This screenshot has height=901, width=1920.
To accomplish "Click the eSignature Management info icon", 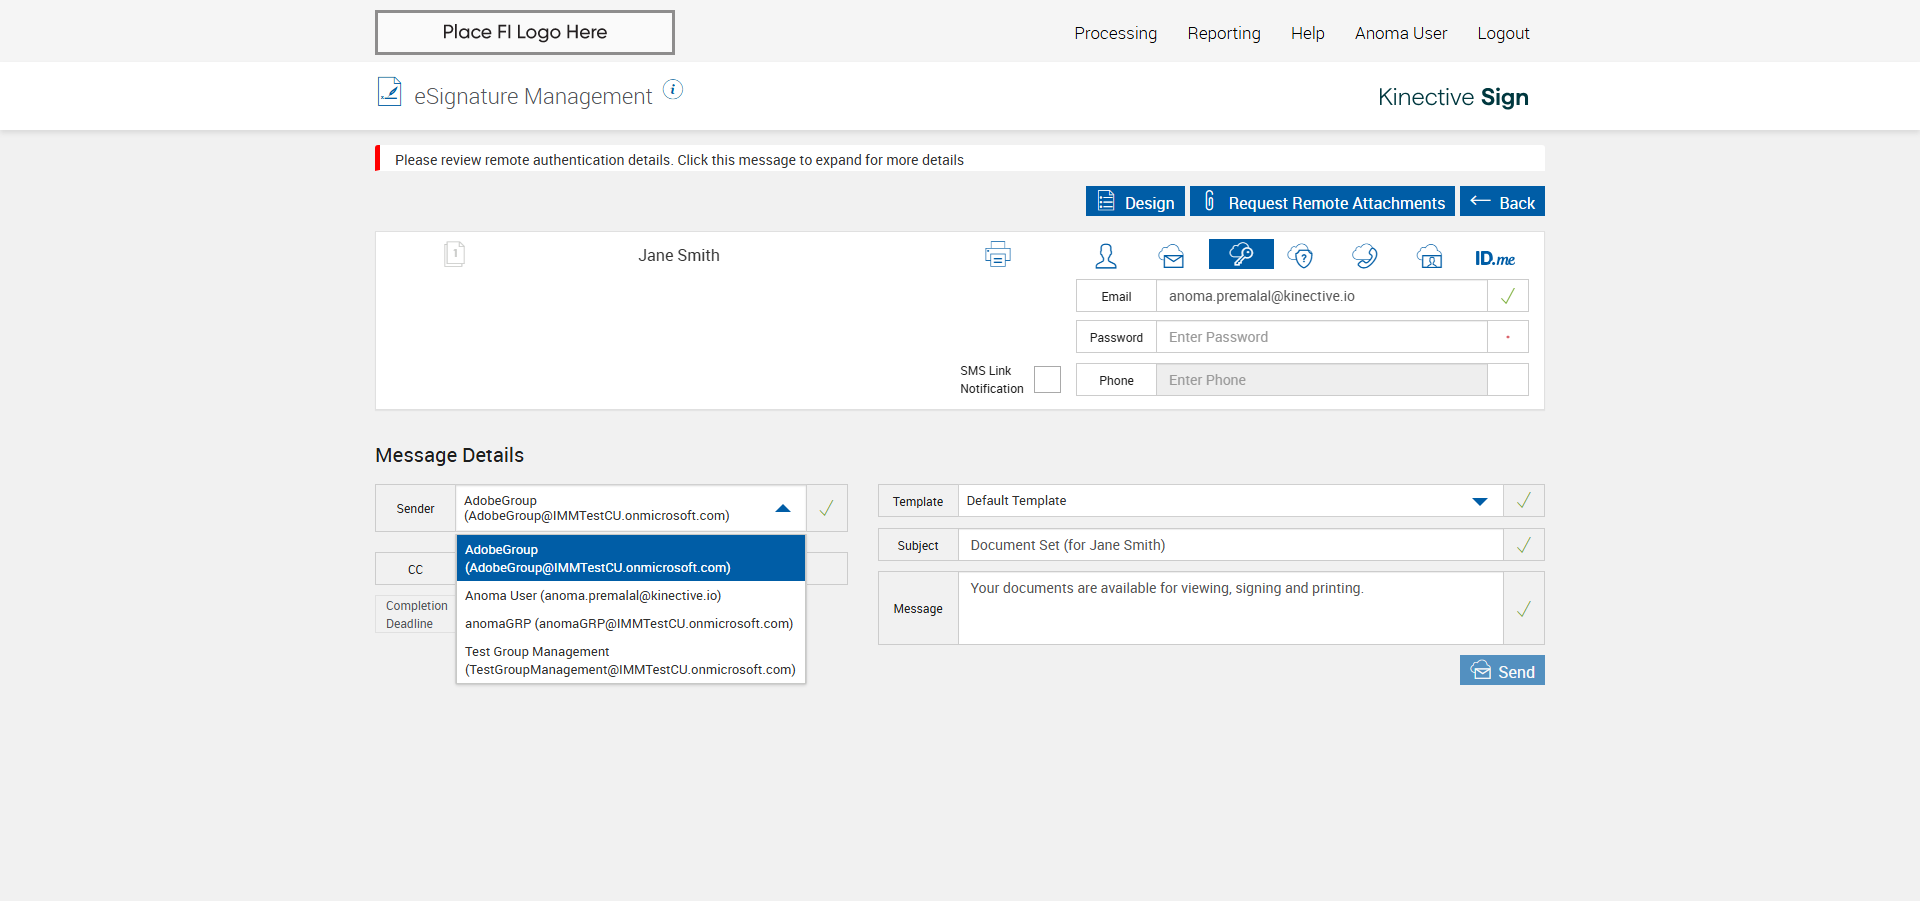I will (x=673, y=90).
